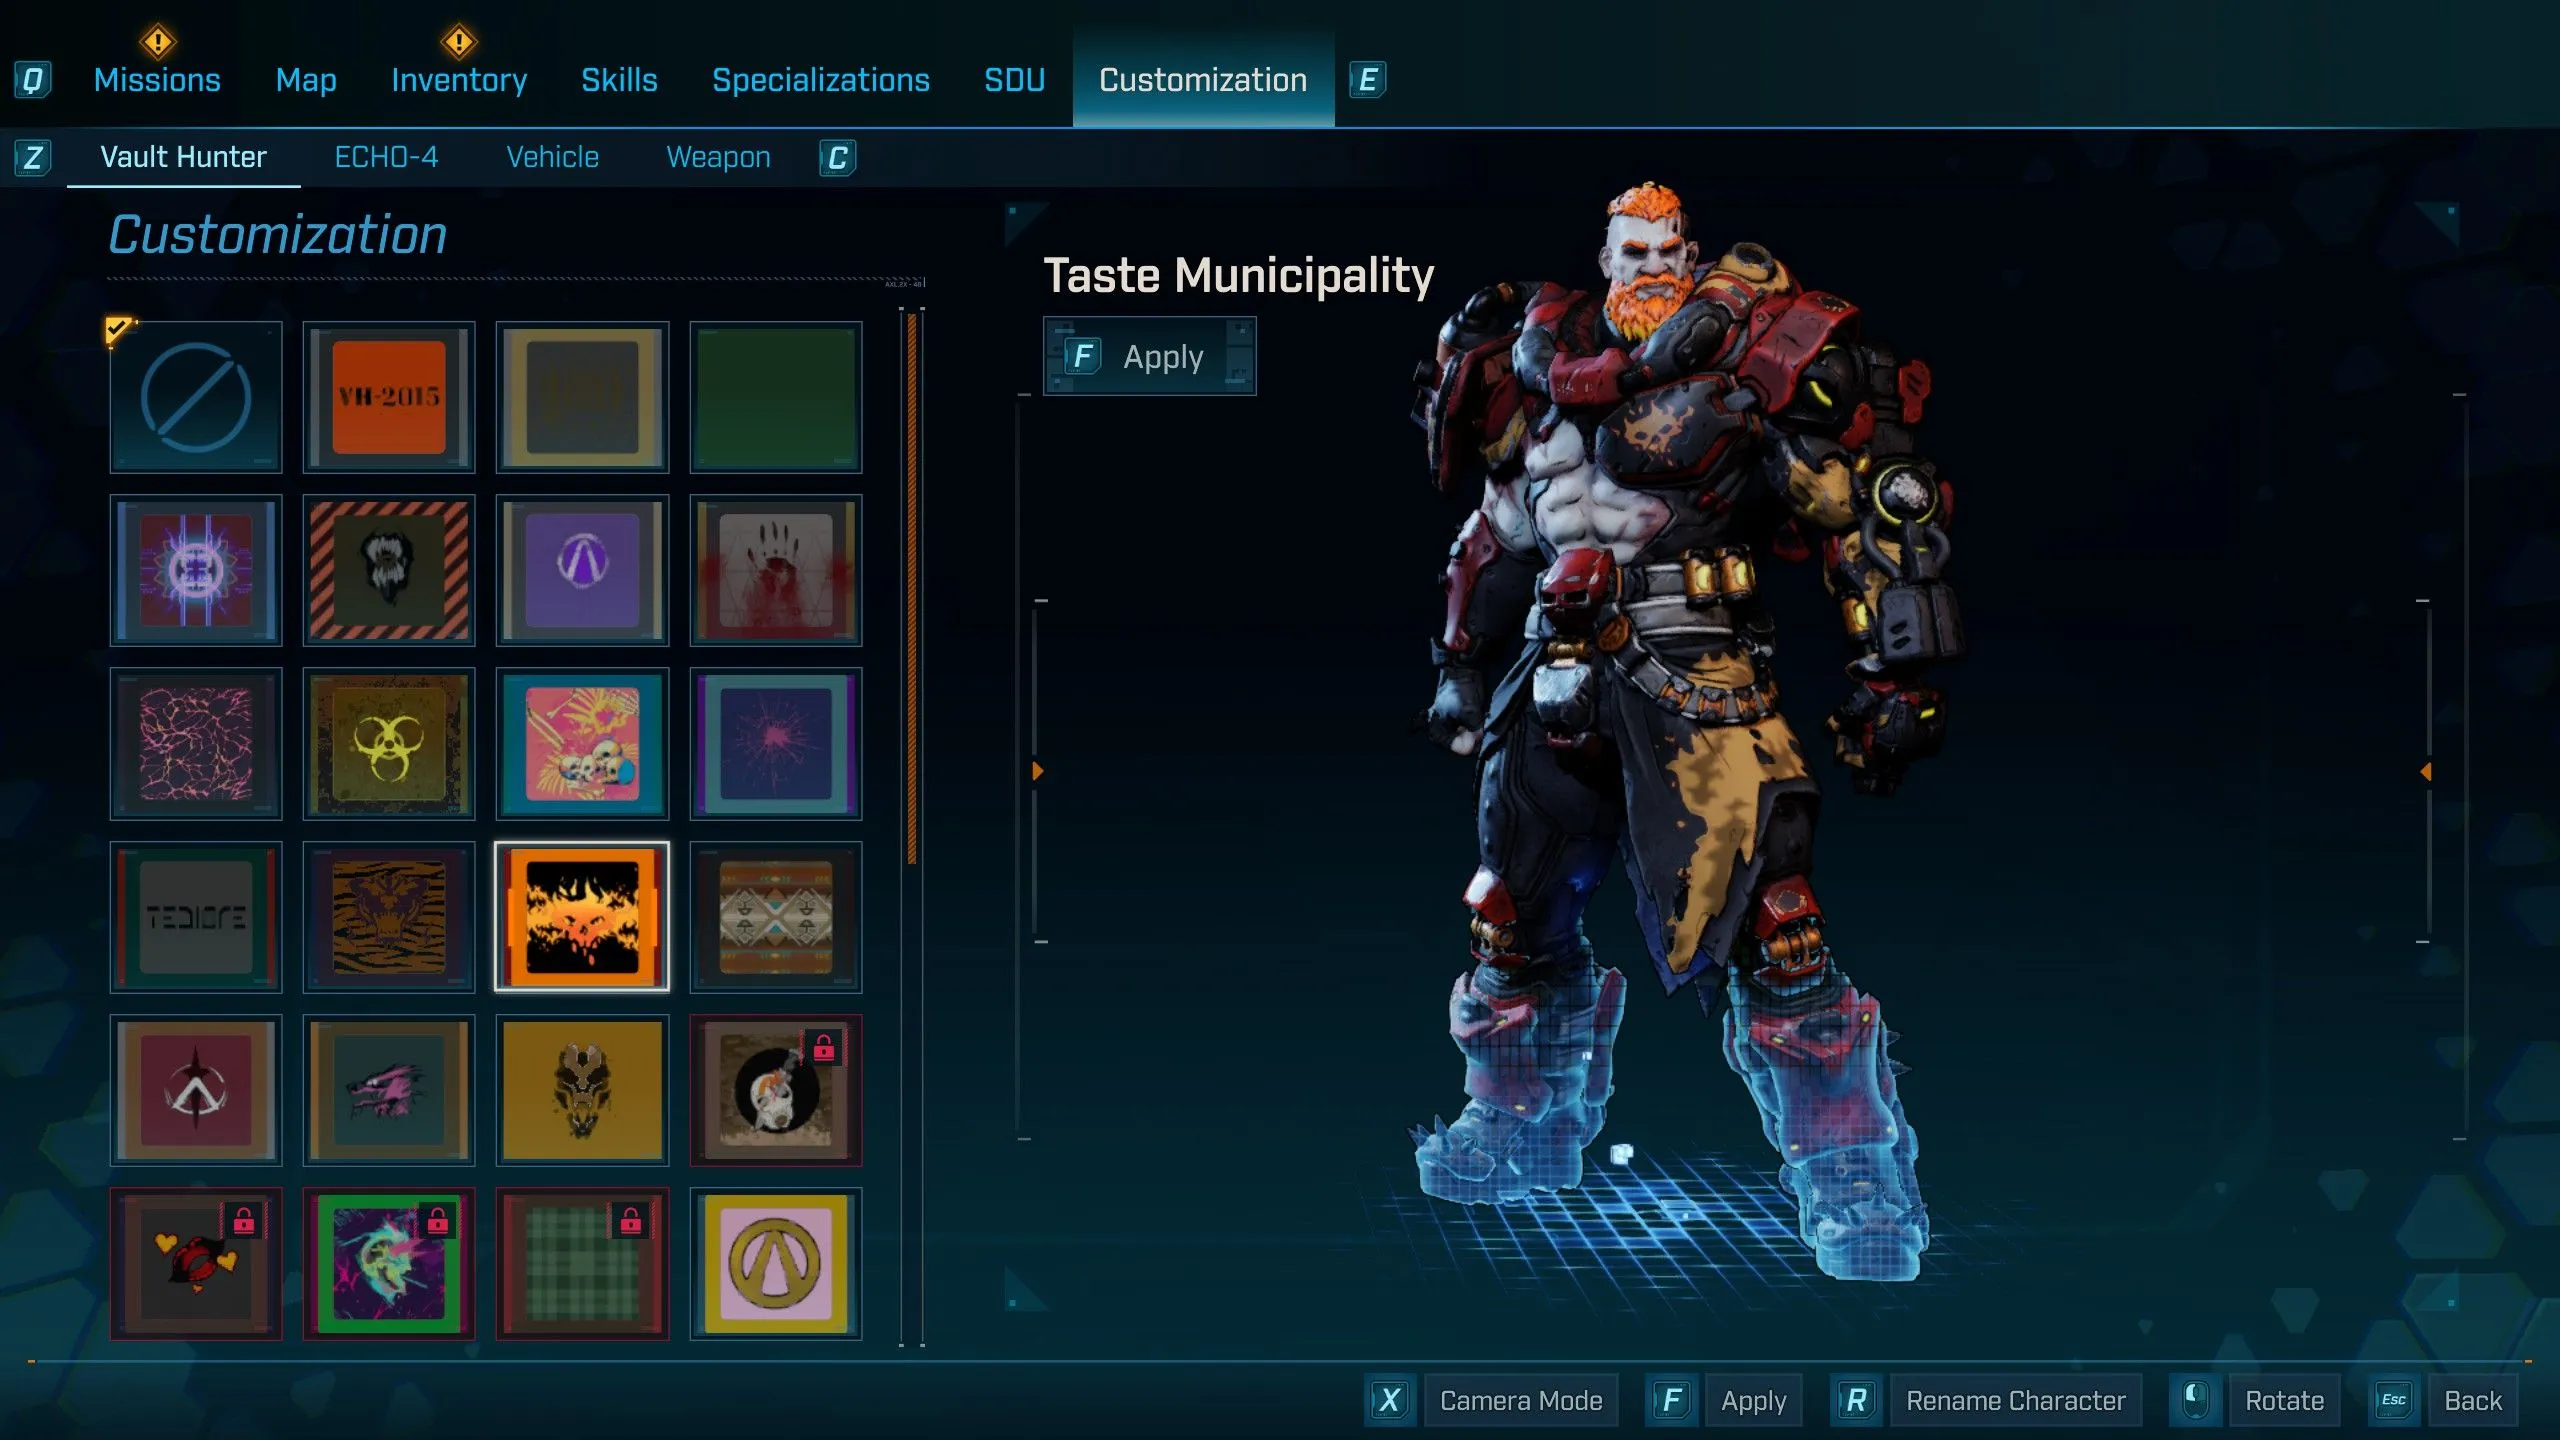Select the yellow beast mask skin tile
The width and height of the screenshot is (2560, 1440).
[x=582, y=1090]
